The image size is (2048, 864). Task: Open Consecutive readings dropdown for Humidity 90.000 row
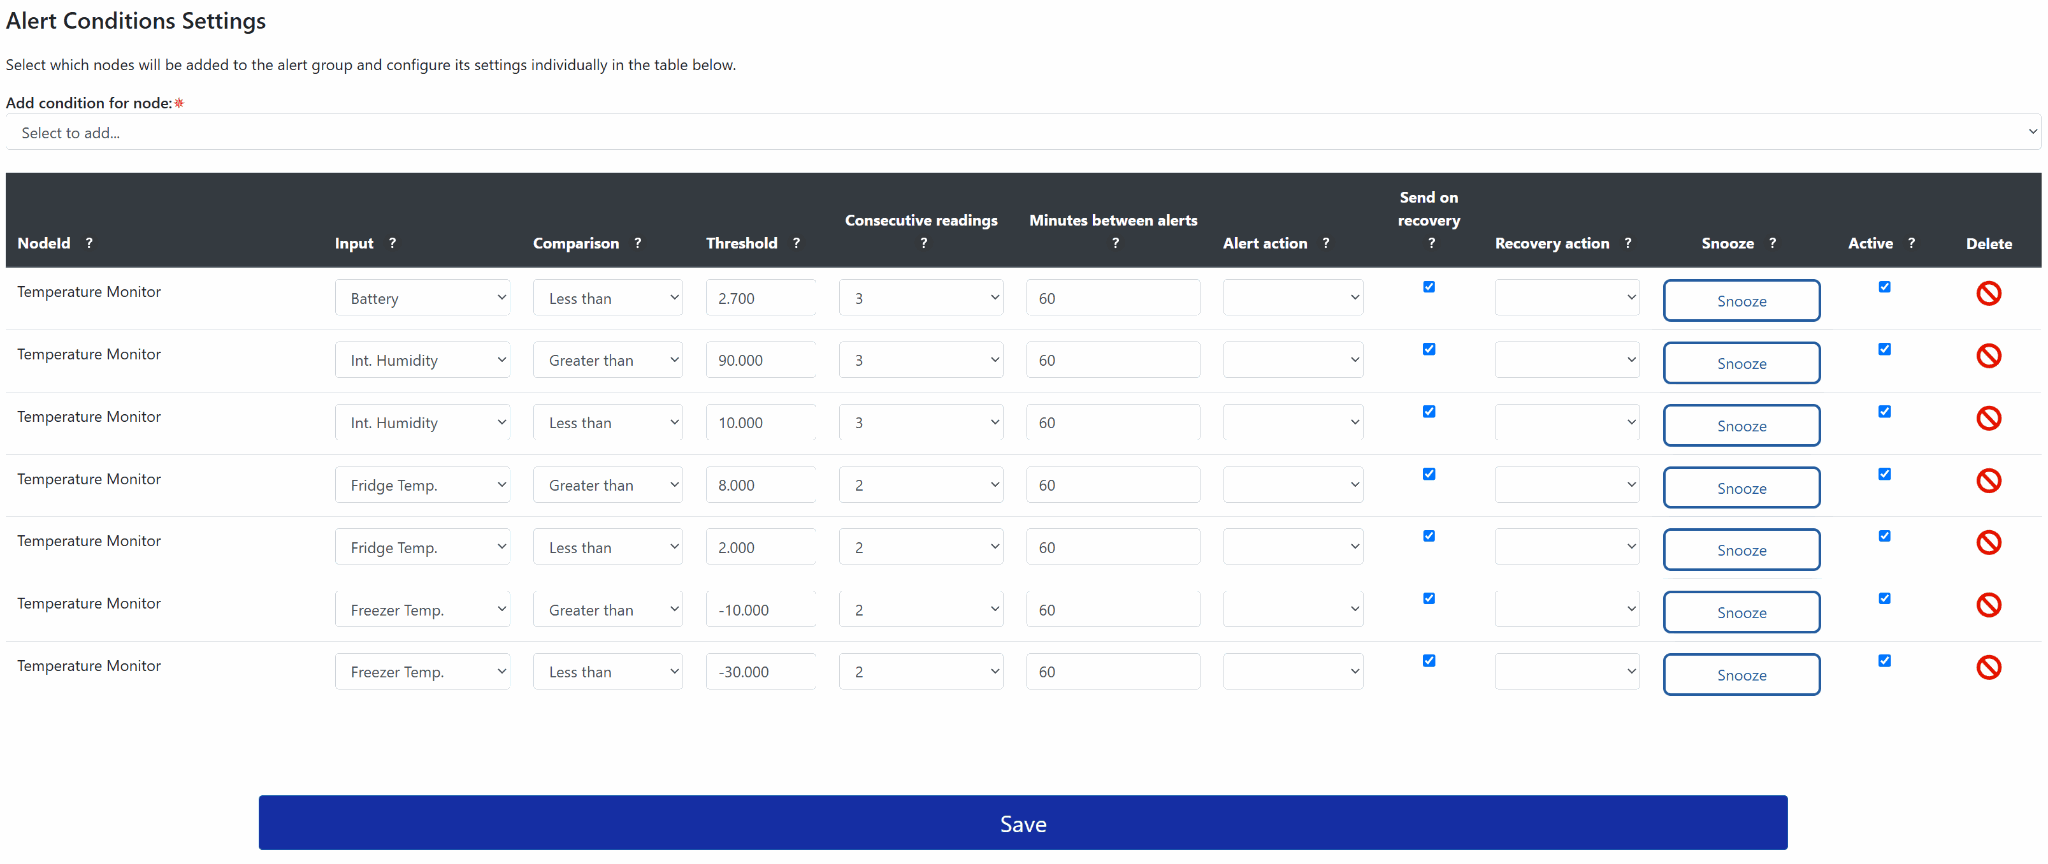921,360
